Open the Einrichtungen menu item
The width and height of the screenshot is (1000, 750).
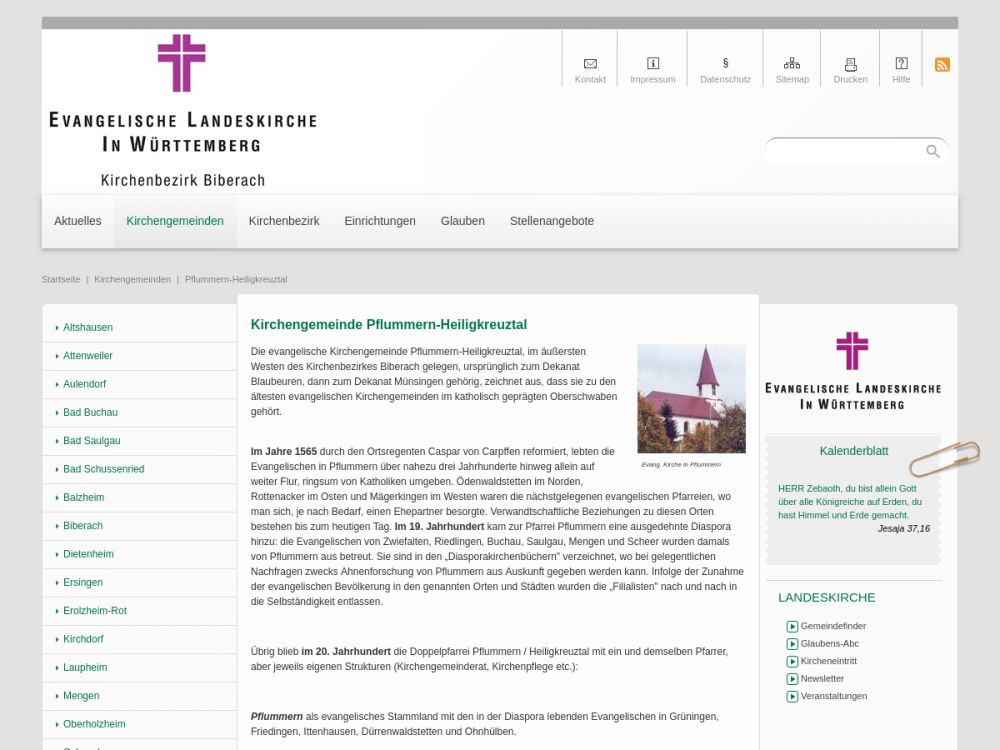click(x=380, y=221)
